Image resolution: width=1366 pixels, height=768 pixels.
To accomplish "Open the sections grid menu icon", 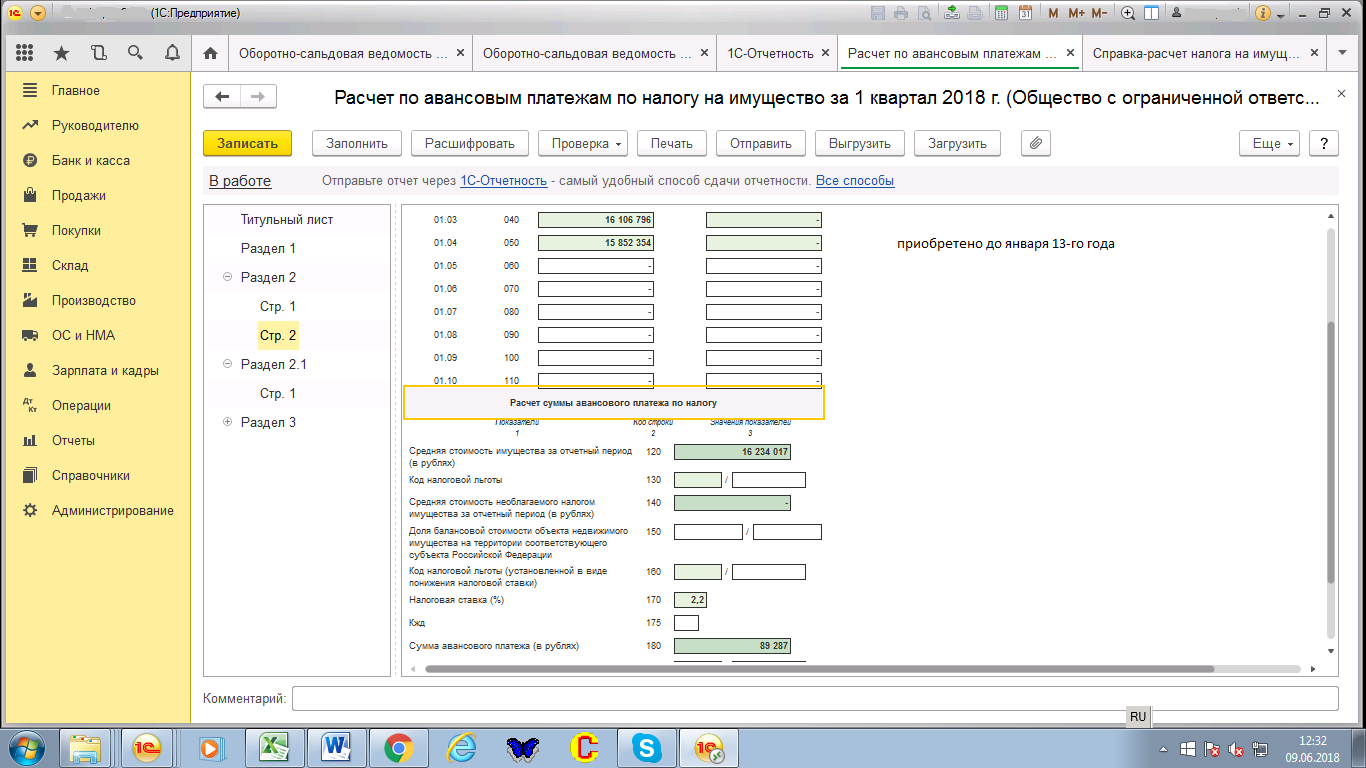I will point(25,53).
